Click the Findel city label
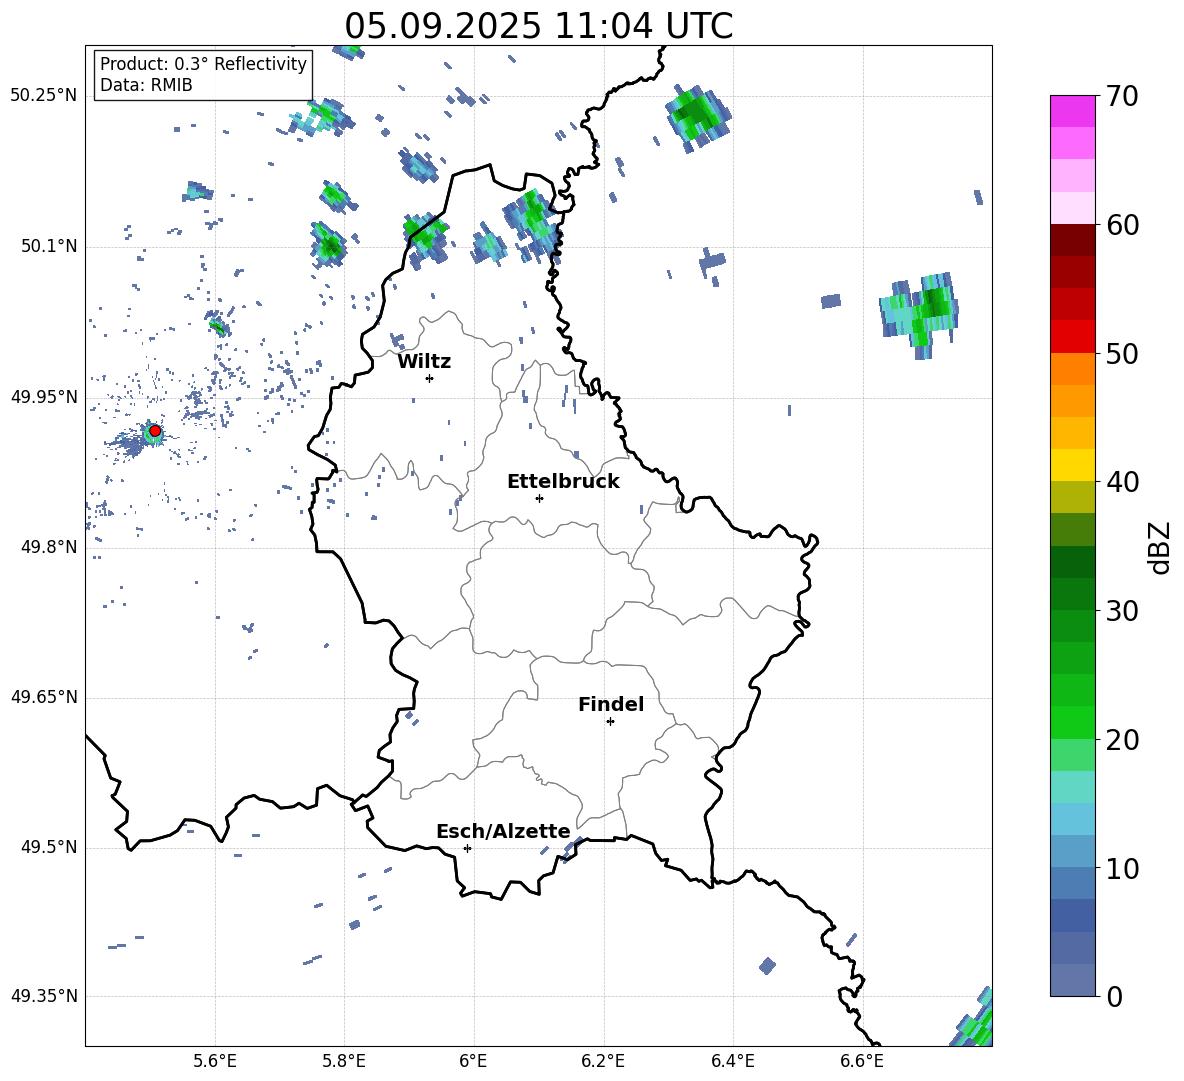This screenshot has width=1184, height=1081. pos(611,704)
